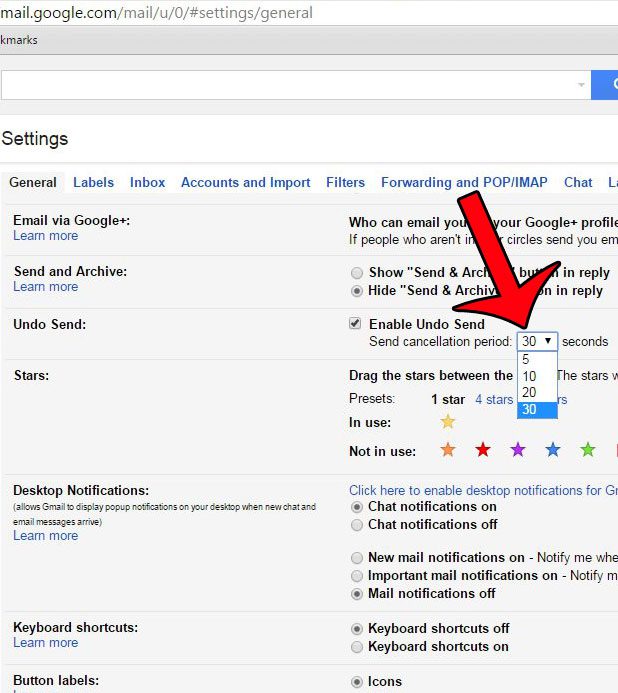Screen dimensions: 618x693
Task: Open the Filters settings tab
Action: pyautogui.click(x=345, y=182)
